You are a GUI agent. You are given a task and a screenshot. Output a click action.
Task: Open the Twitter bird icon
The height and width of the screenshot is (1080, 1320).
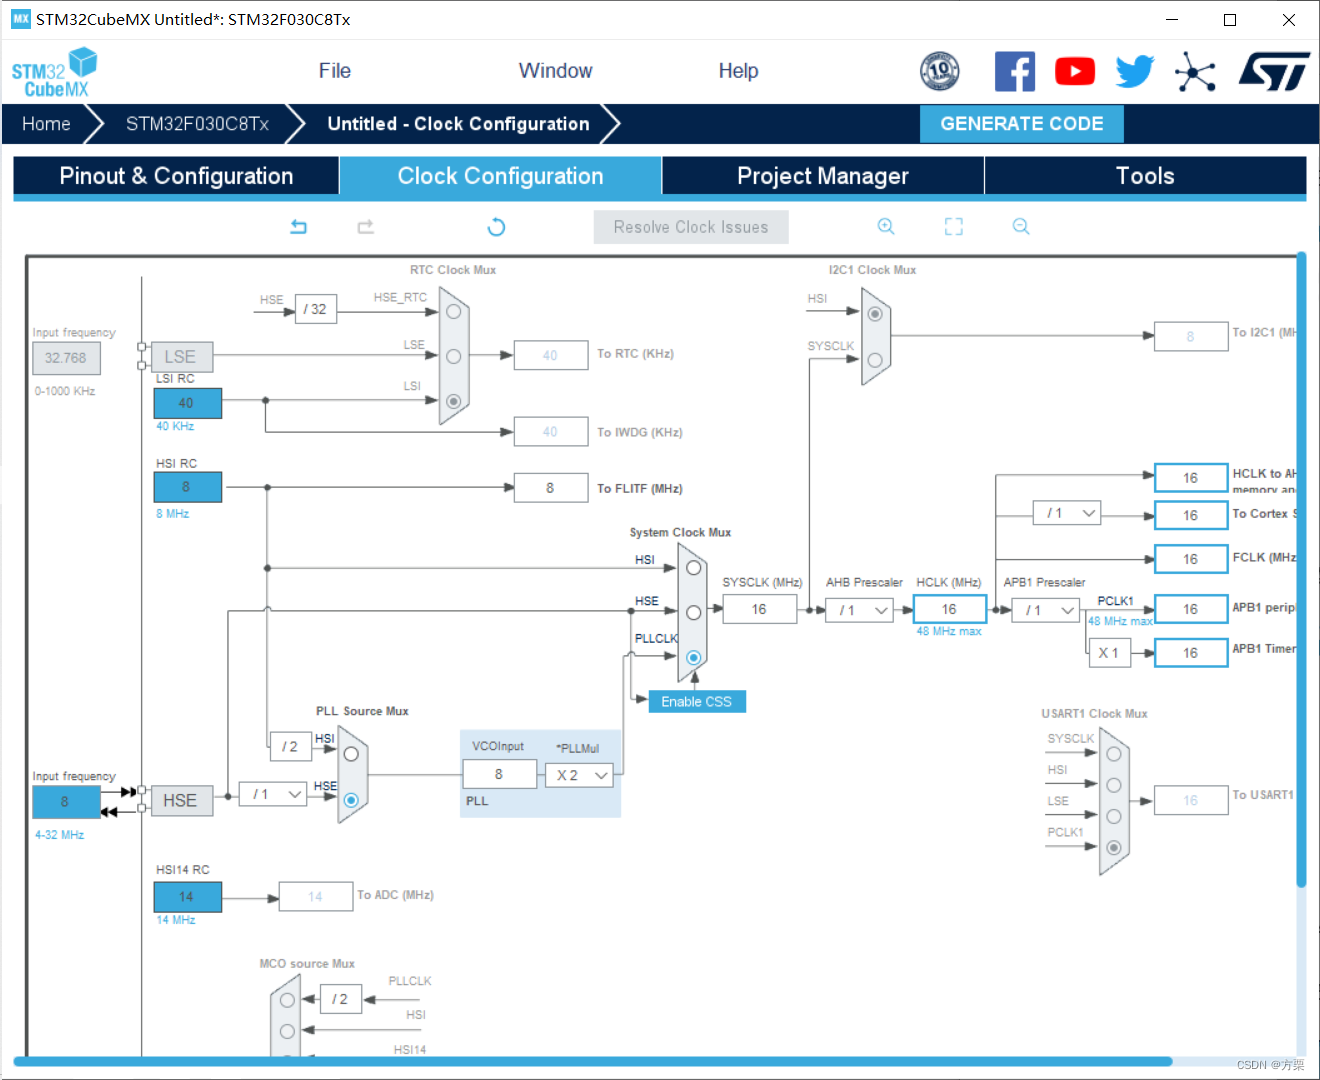[x=1135, y=72]
